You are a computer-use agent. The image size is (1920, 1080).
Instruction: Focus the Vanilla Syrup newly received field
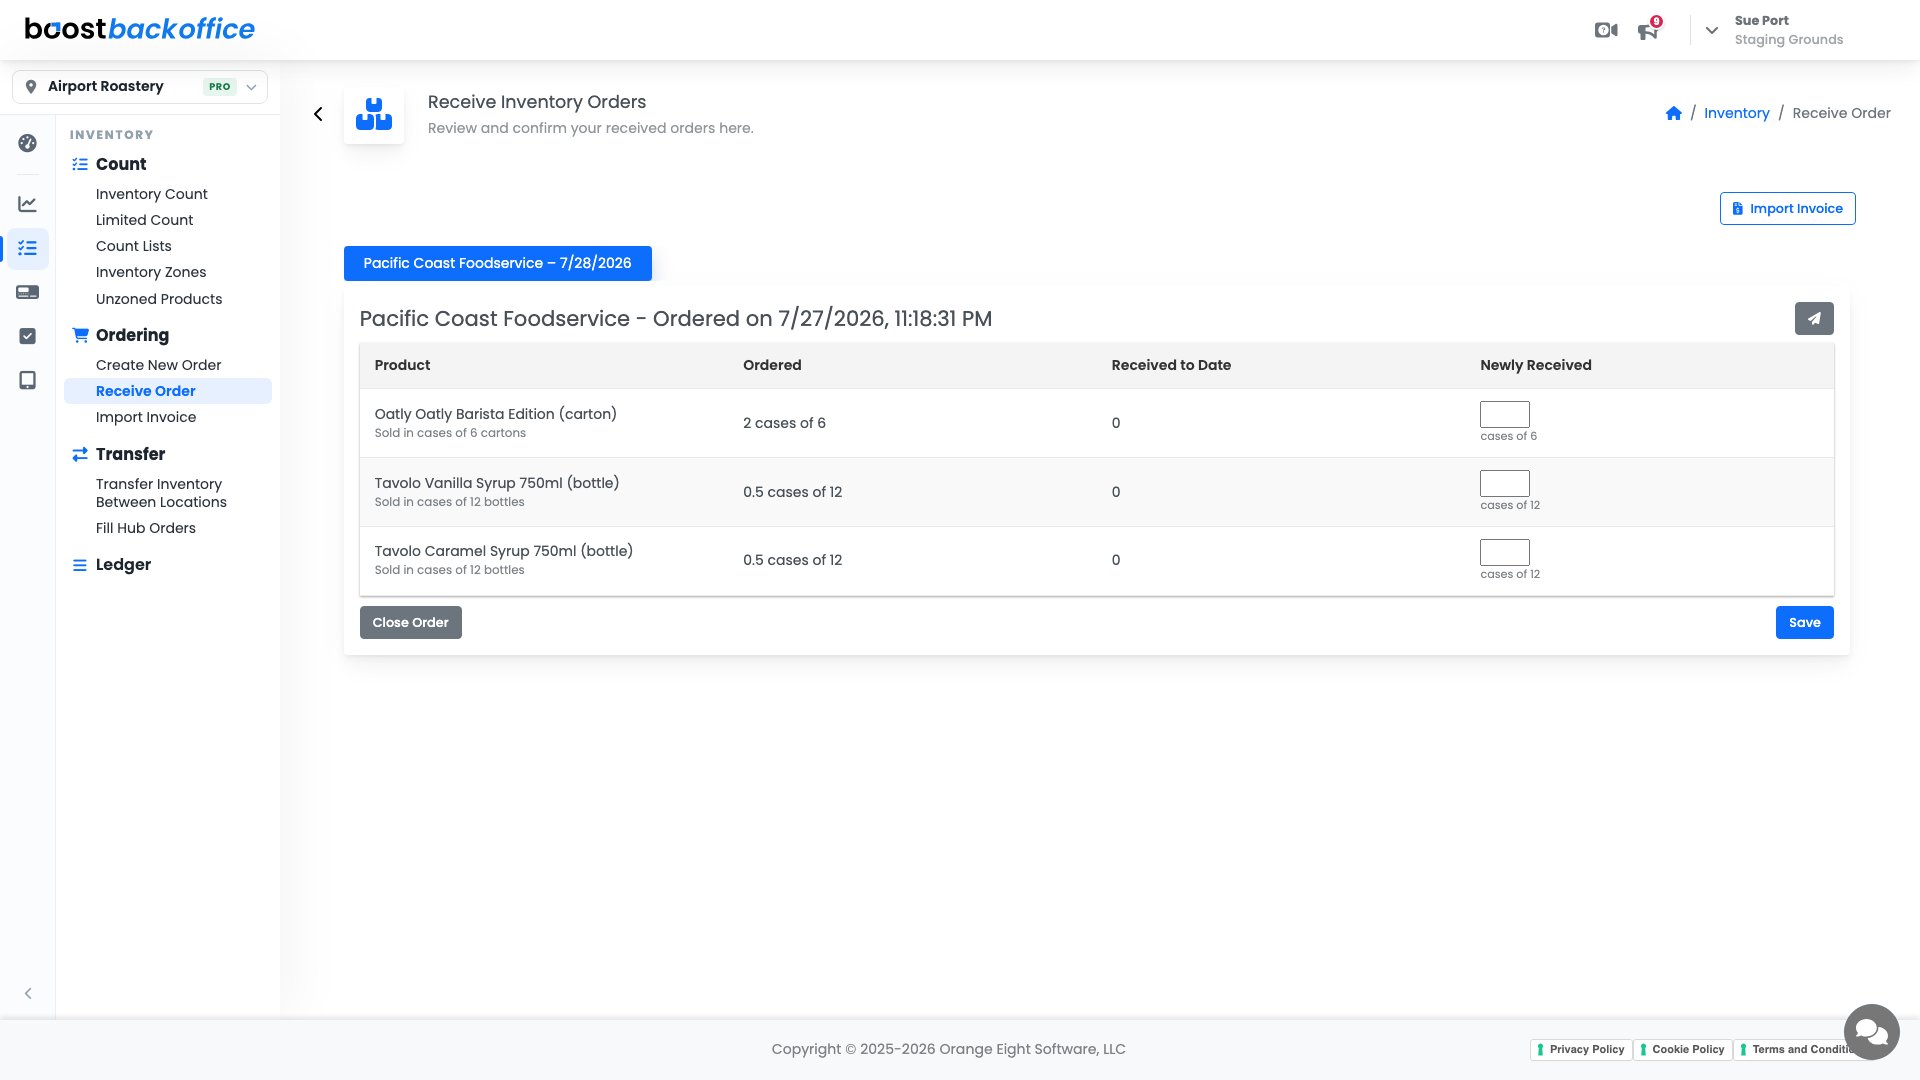[1504, 483]
